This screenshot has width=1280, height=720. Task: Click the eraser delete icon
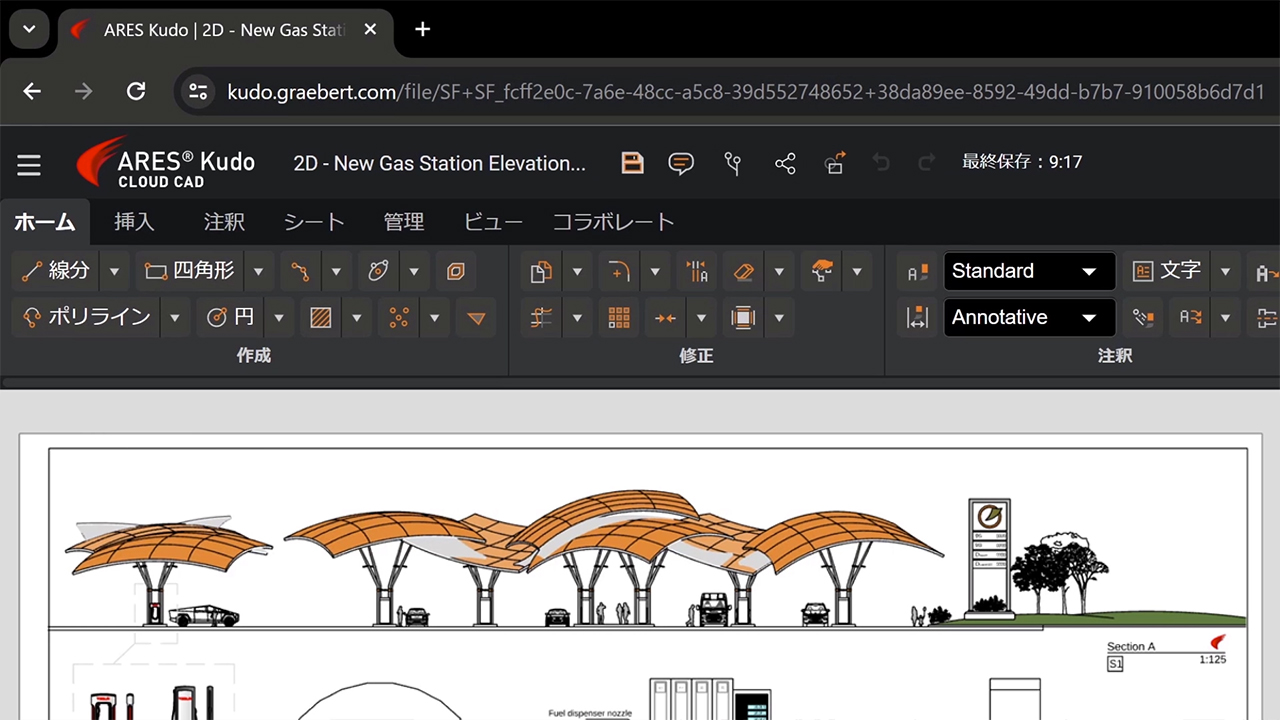[x=742, y=271]
